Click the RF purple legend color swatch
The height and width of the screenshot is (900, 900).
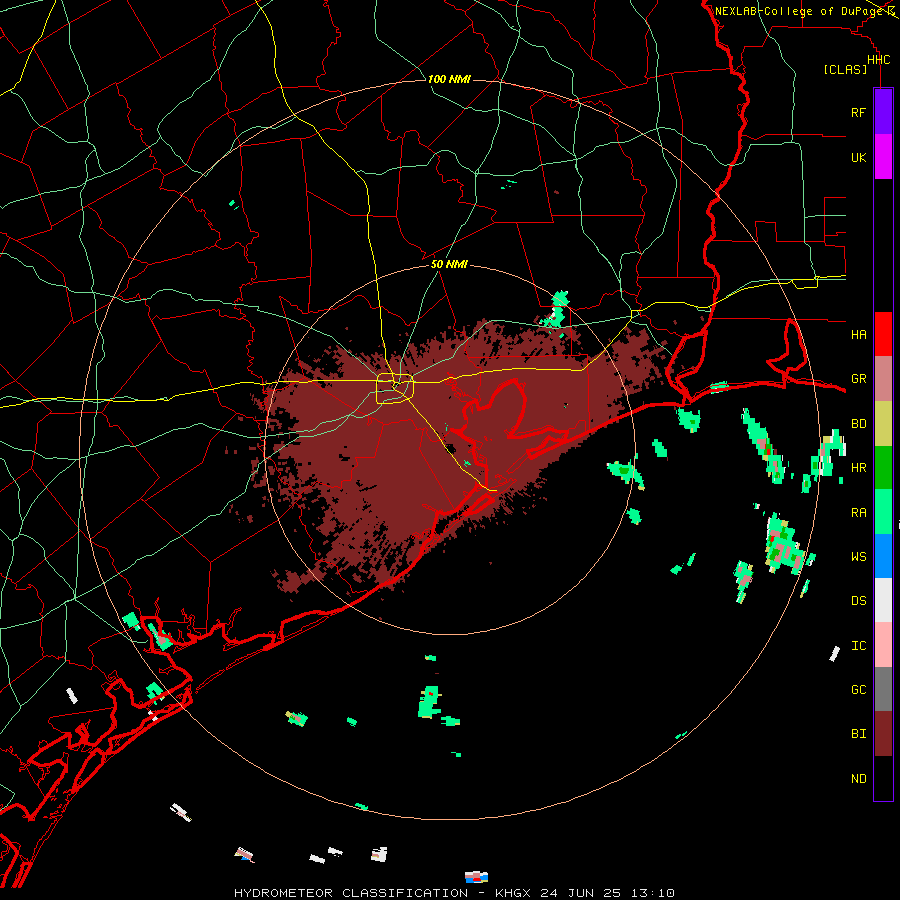tap(883, 112)
